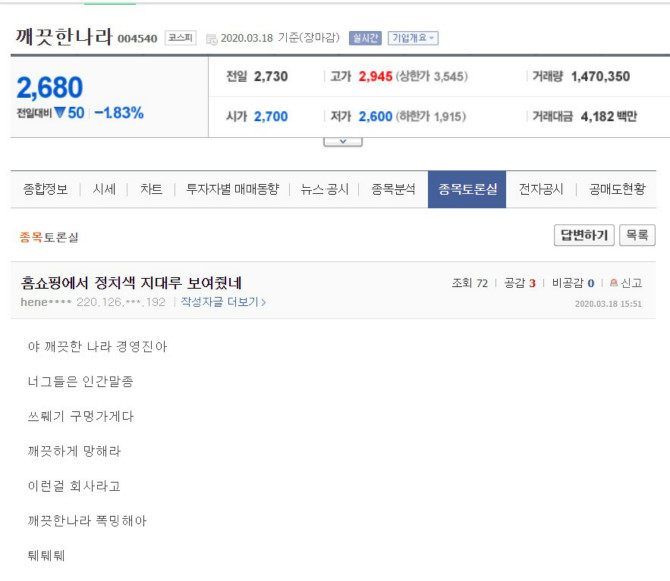
Task: Open the 전자공시 tab
Action: (x=541, y=189)
